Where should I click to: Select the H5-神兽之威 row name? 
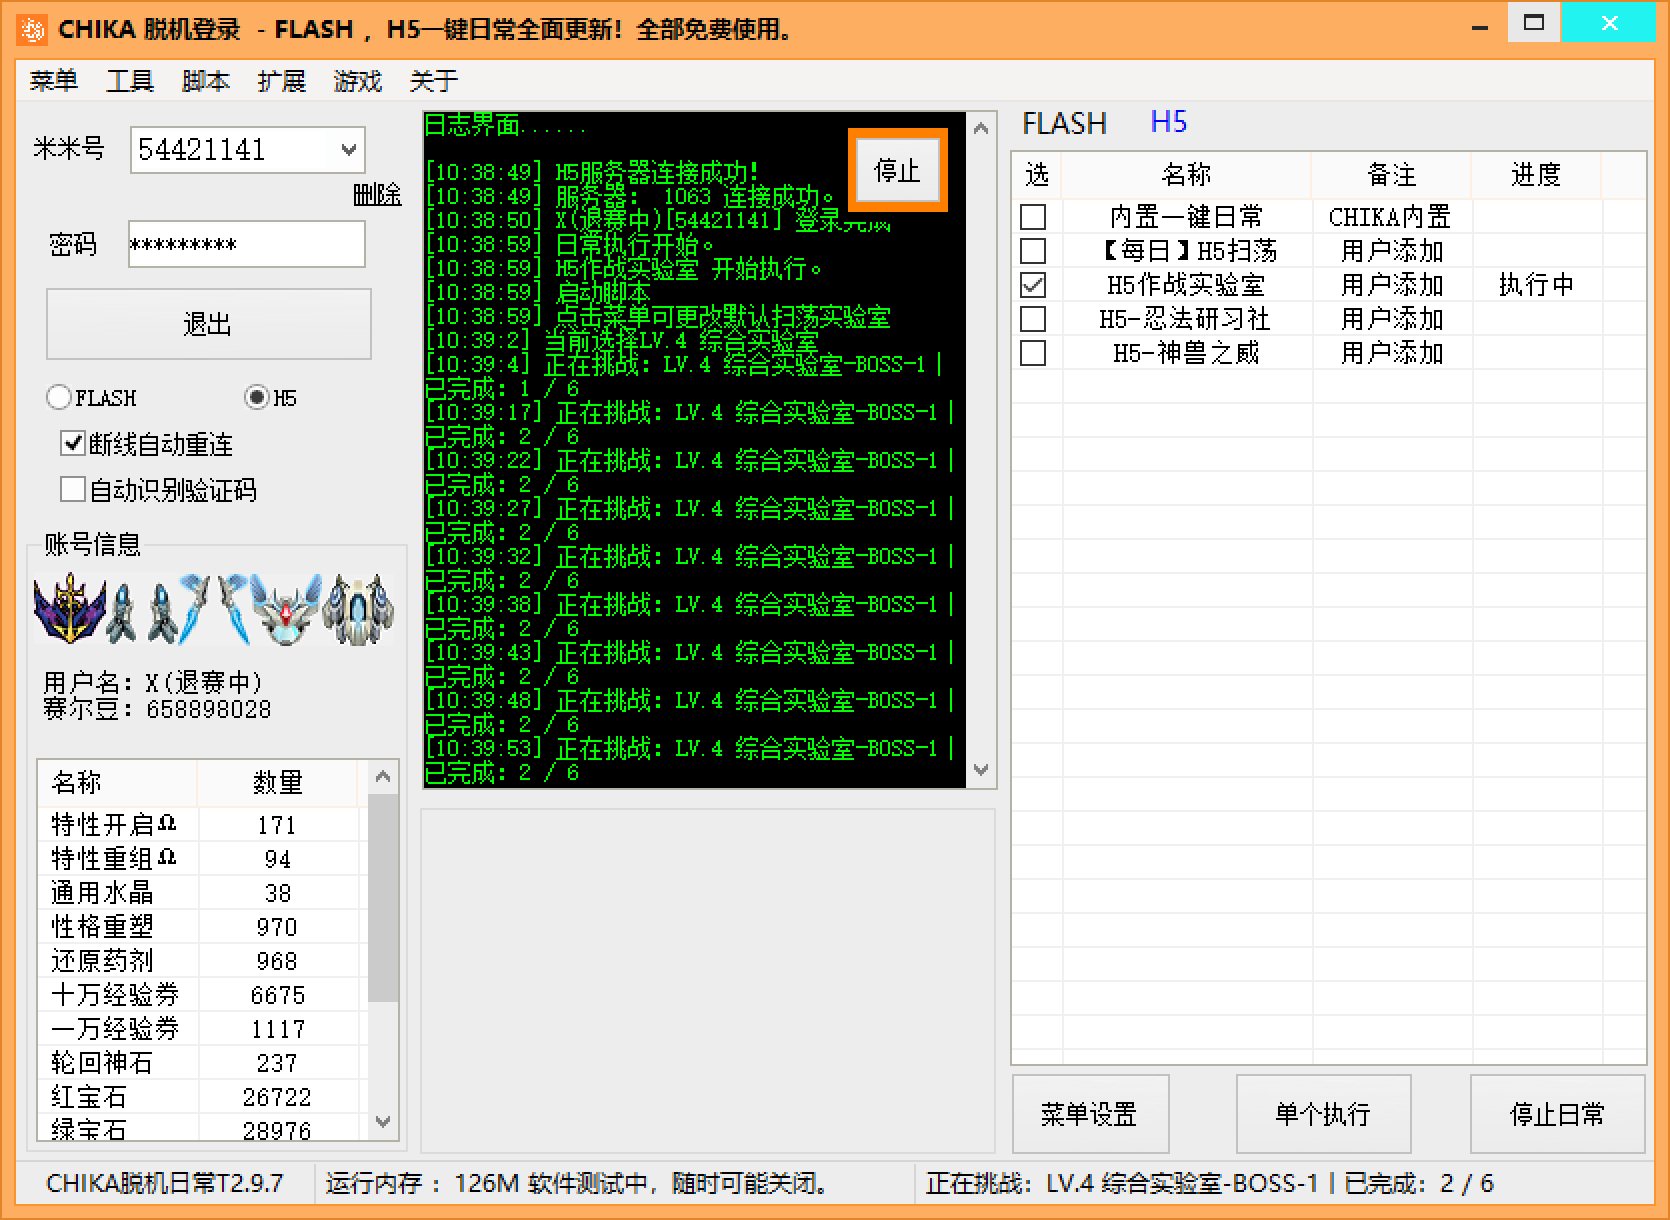coord(1187,353)
